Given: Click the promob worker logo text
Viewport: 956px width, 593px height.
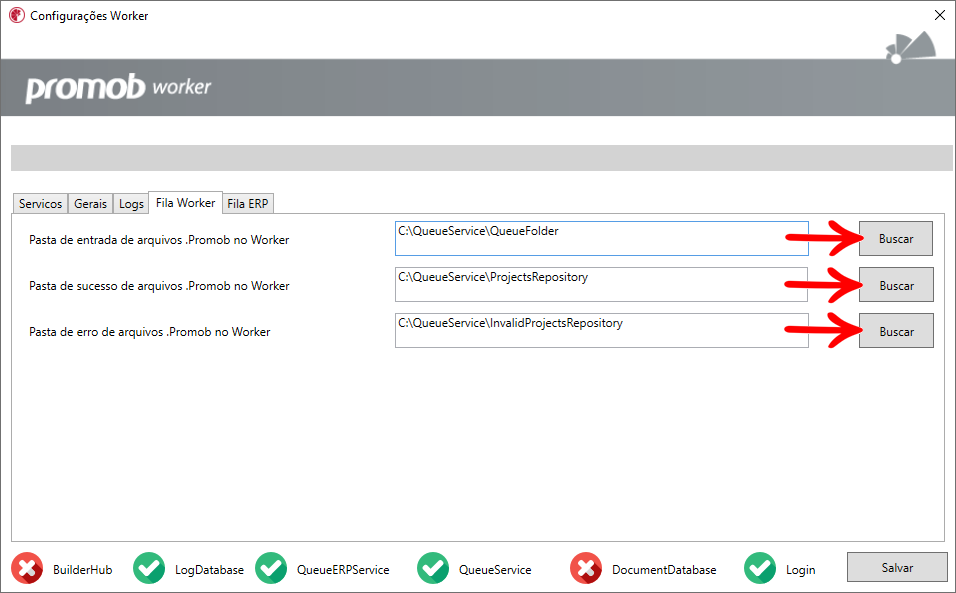Looking at the screenshot, I should [x=118, y=88].
